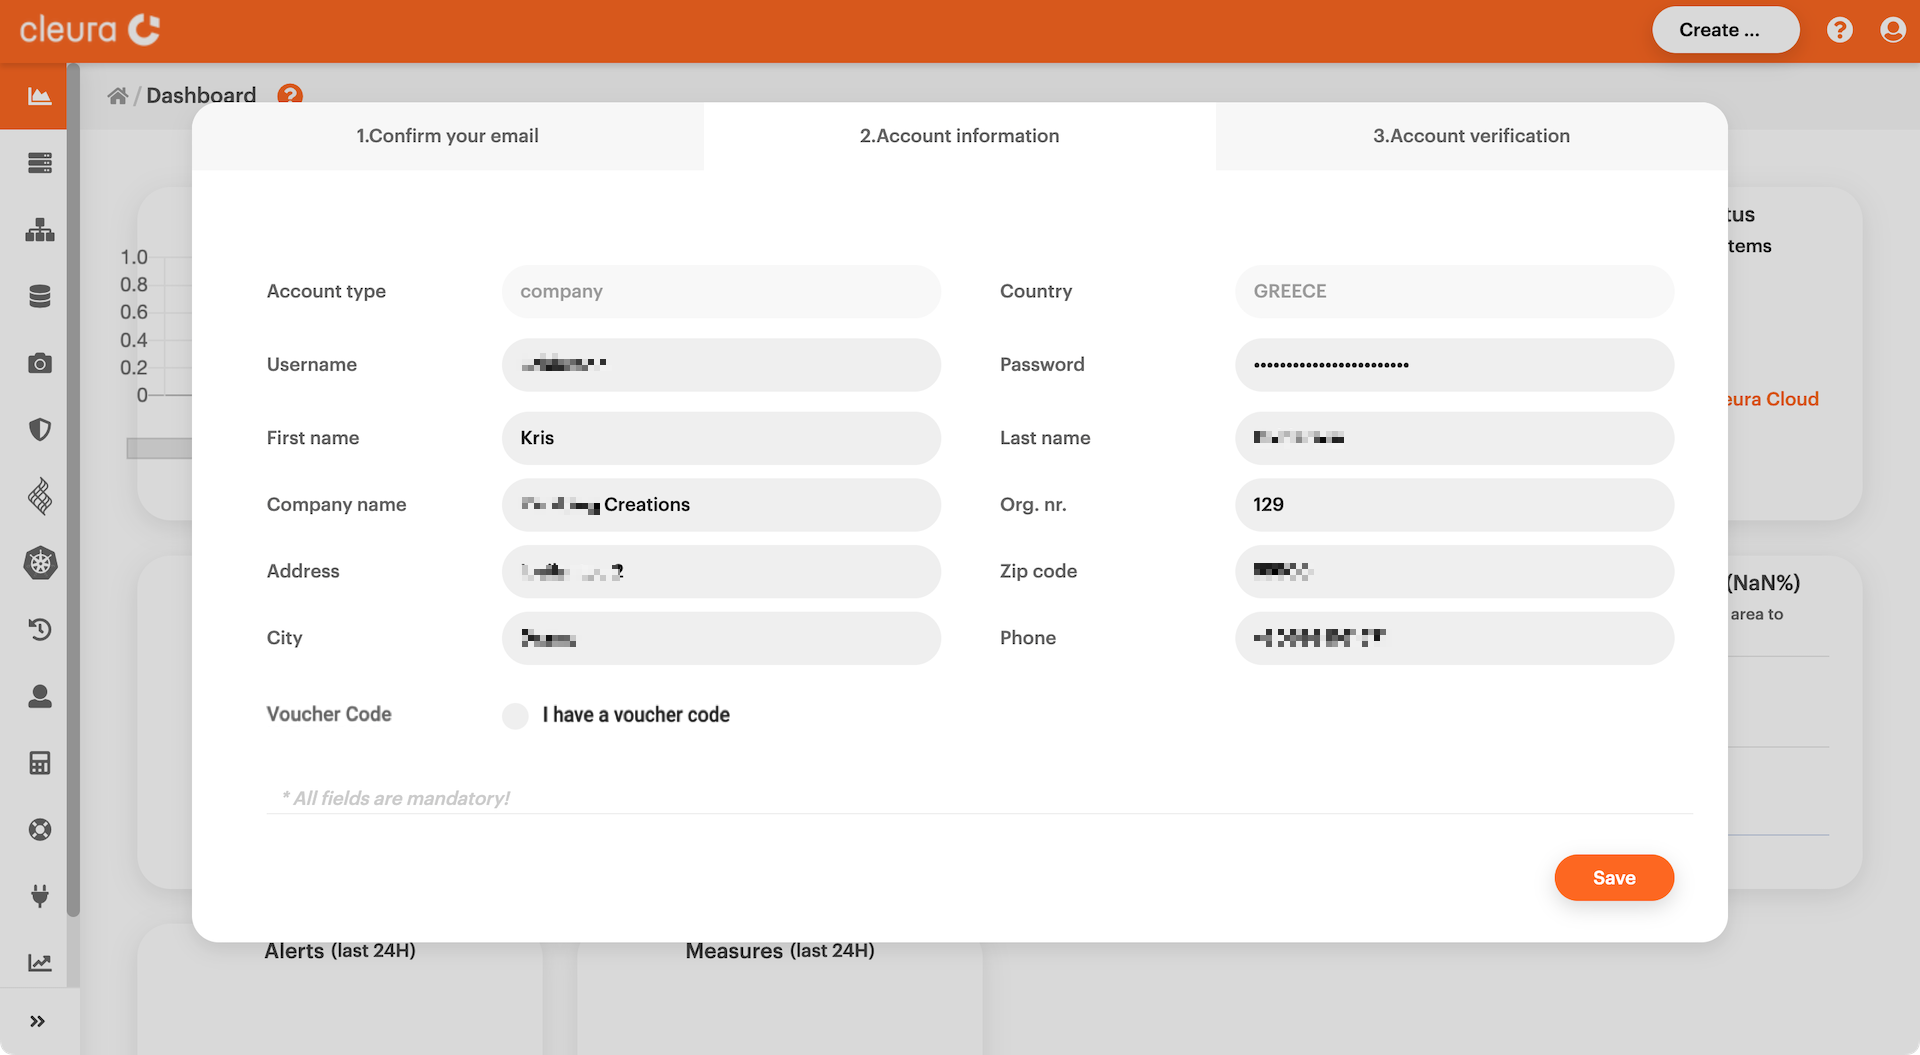
Task: Click the servers stack icon in sidebar
Action: [40, 163]
